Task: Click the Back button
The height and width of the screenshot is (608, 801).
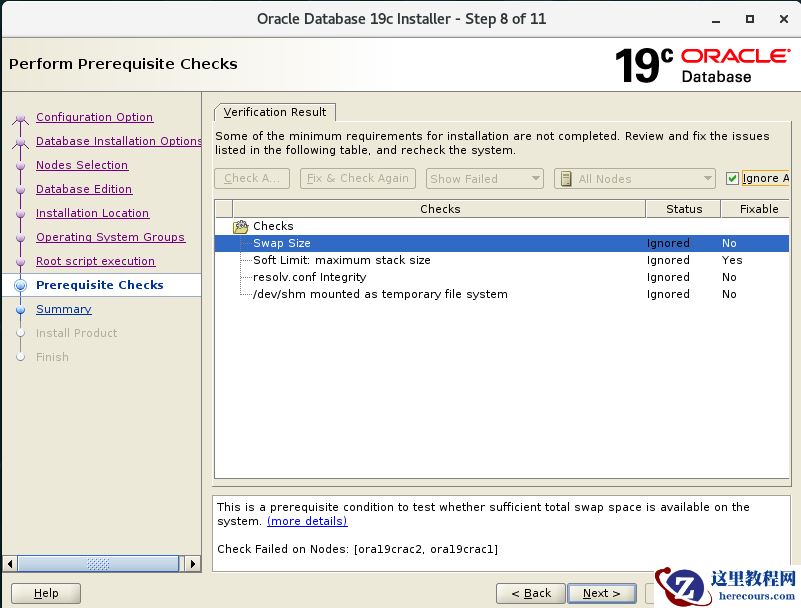Action: (x=531, y=593)
